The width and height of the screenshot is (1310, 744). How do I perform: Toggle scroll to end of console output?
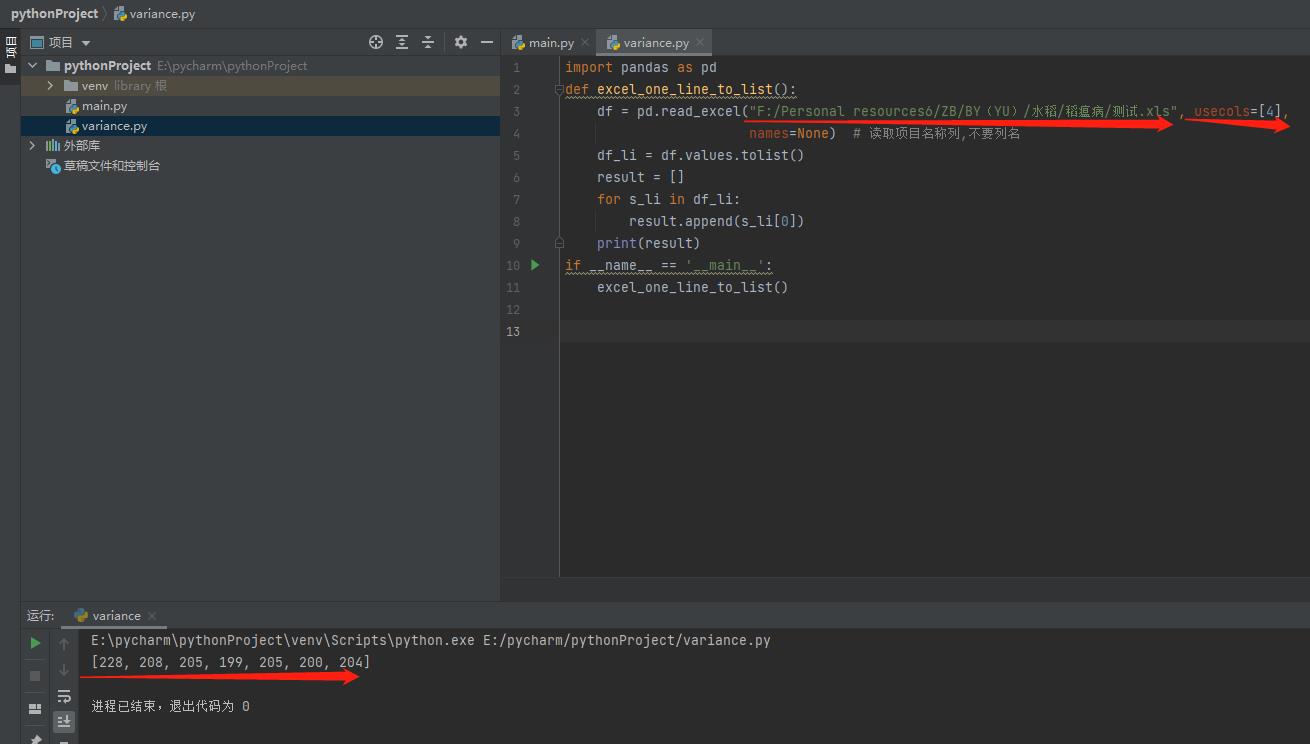point(64,721)
